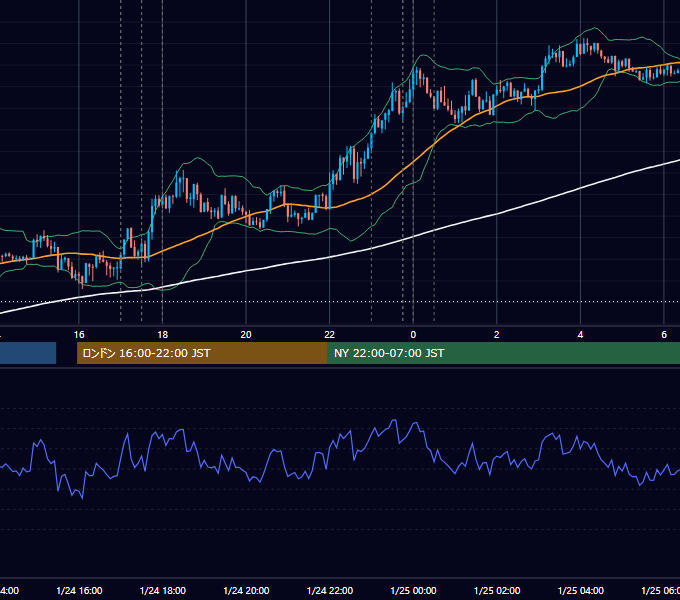Click the 20 label on the upper time axis
680x600 pixels.
pyautogui.click(x=246, y=335)
